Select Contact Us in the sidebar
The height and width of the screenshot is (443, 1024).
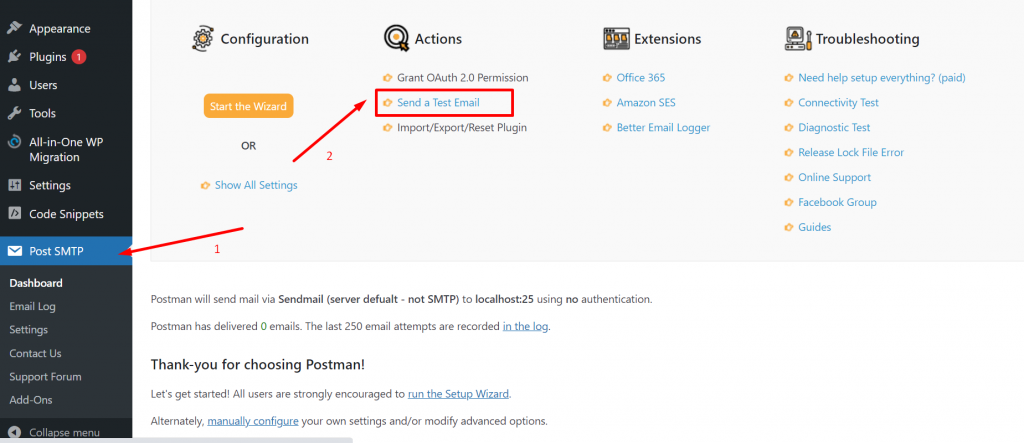[x=35, y=353]
